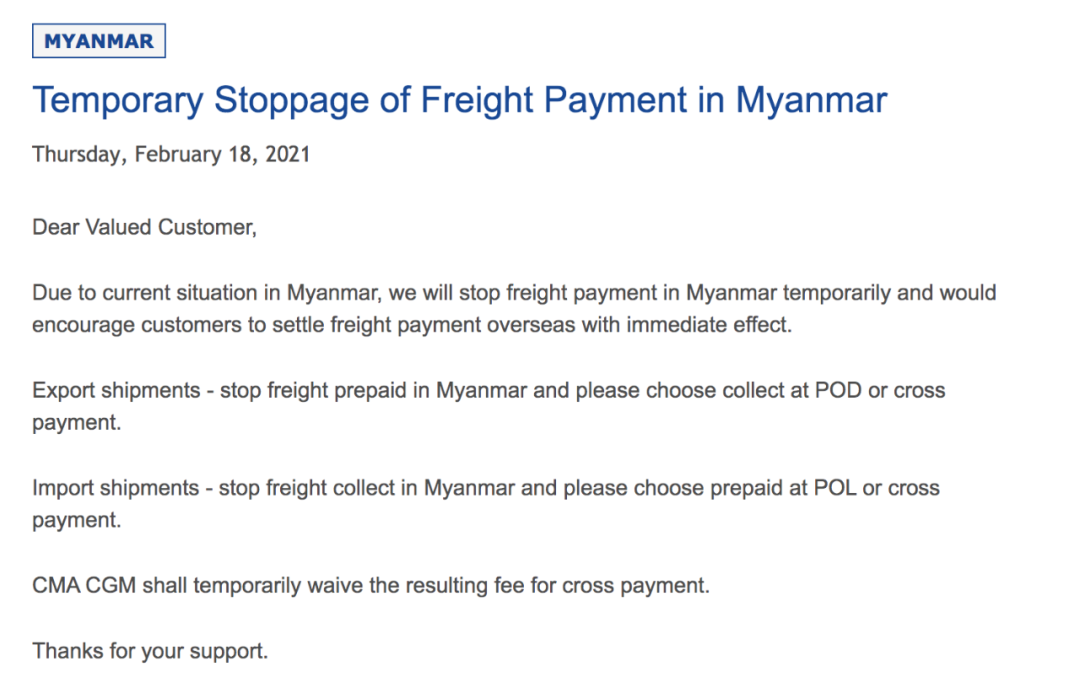Click the abbreviation POL
Viewport: 1080px width, 683px height.
(835, 488)
